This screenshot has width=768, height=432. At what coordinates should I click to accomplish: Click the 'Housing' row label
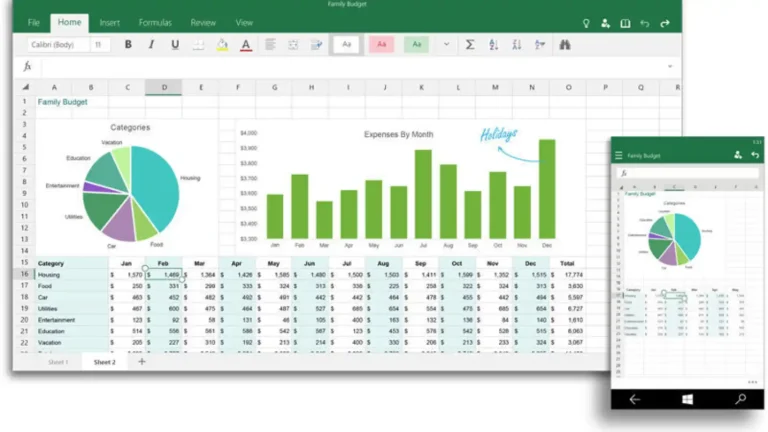tap(48, 275)
